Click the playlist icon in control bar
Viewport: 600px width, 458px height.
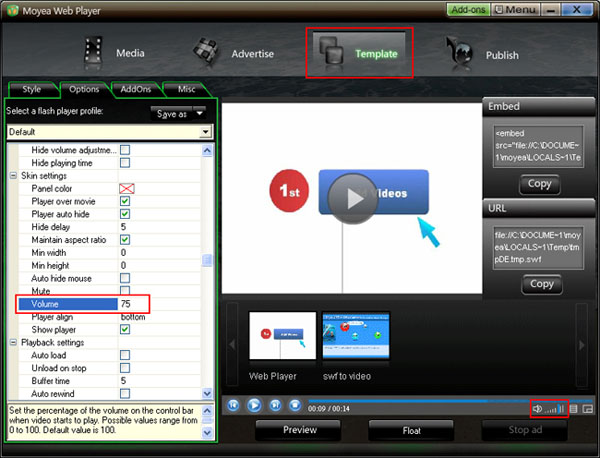(x=574, y=409)
